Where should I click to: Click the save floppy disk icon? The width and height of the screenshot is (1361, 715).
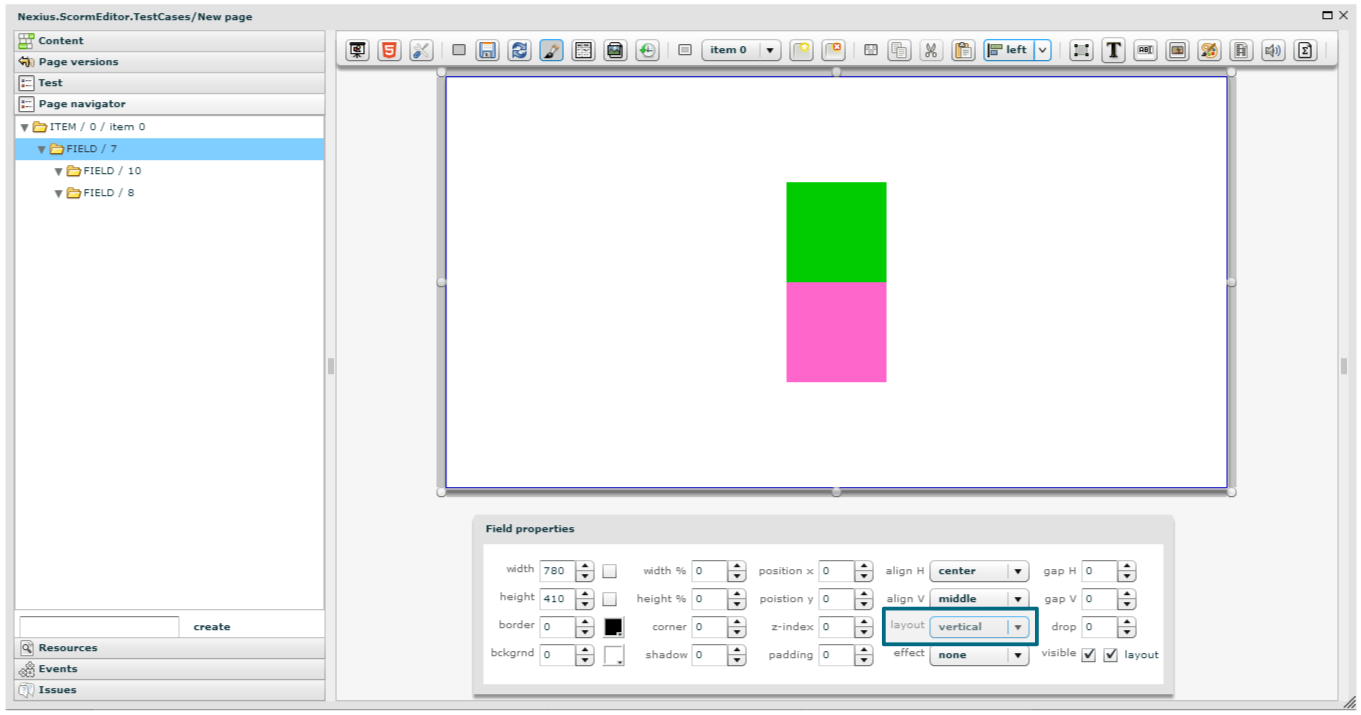pos(487,50)
